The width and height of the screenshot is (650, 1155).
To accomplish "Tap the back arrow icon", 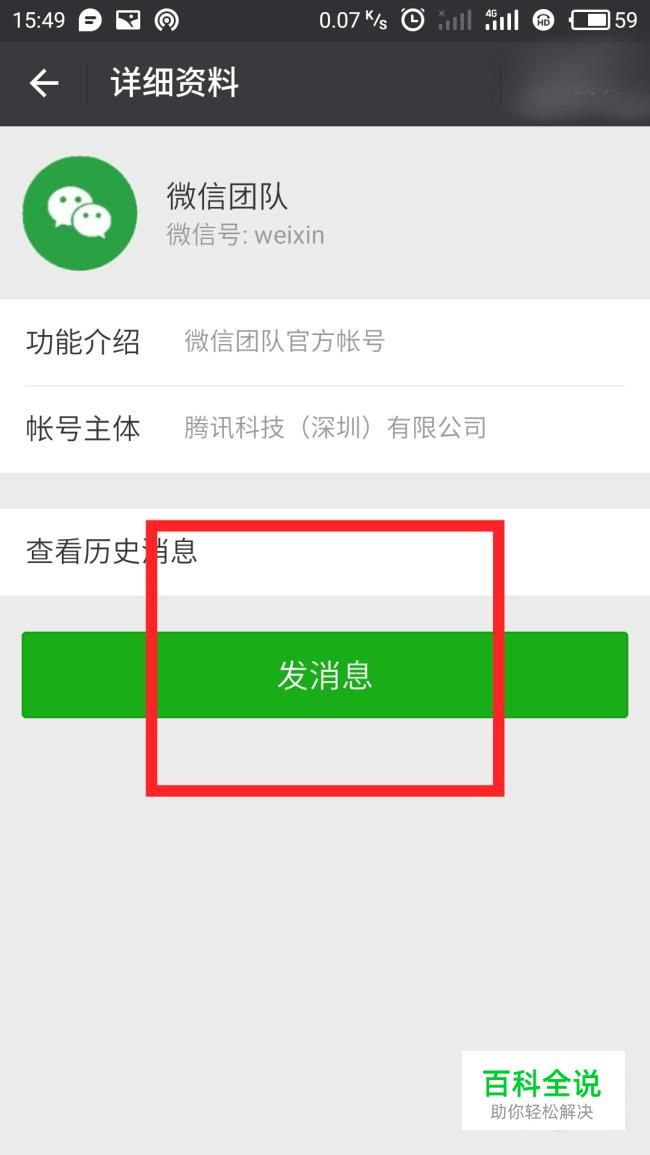I will (x=43, y=83).
